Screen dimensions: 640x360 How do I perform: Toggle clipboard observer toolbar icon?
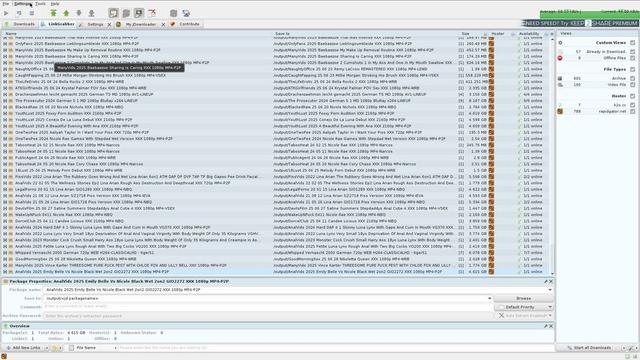coord(113,13)
